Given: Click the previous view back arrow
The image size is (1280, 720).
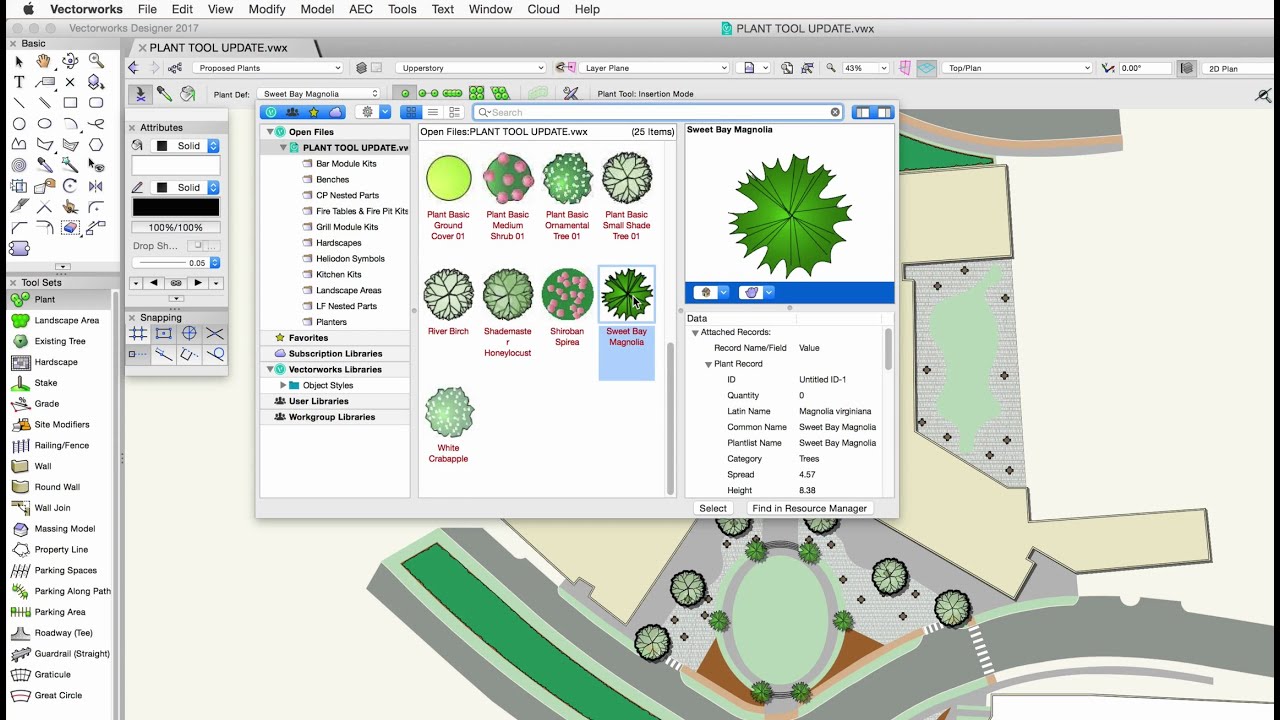Looking at the screenshot, I should tap(133, 68).
